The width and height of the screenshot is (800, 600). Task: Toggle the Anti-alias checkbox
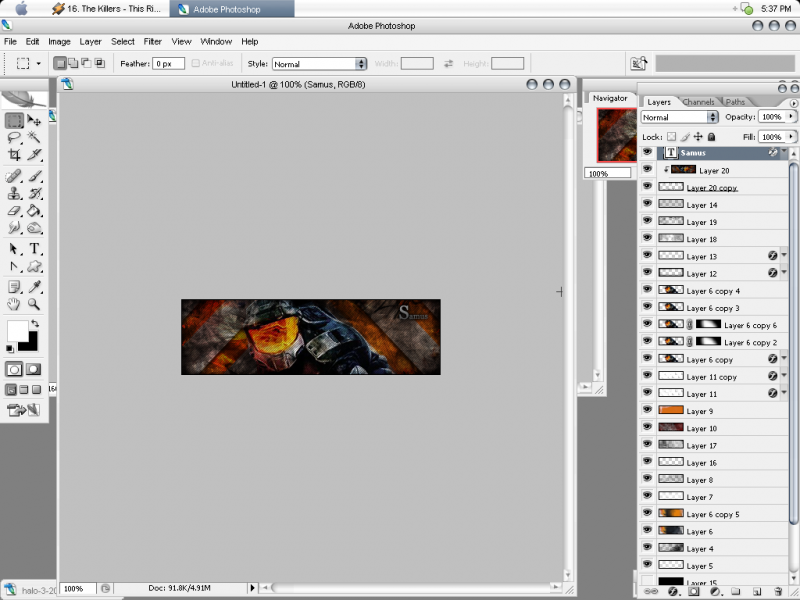click(195, 63)
